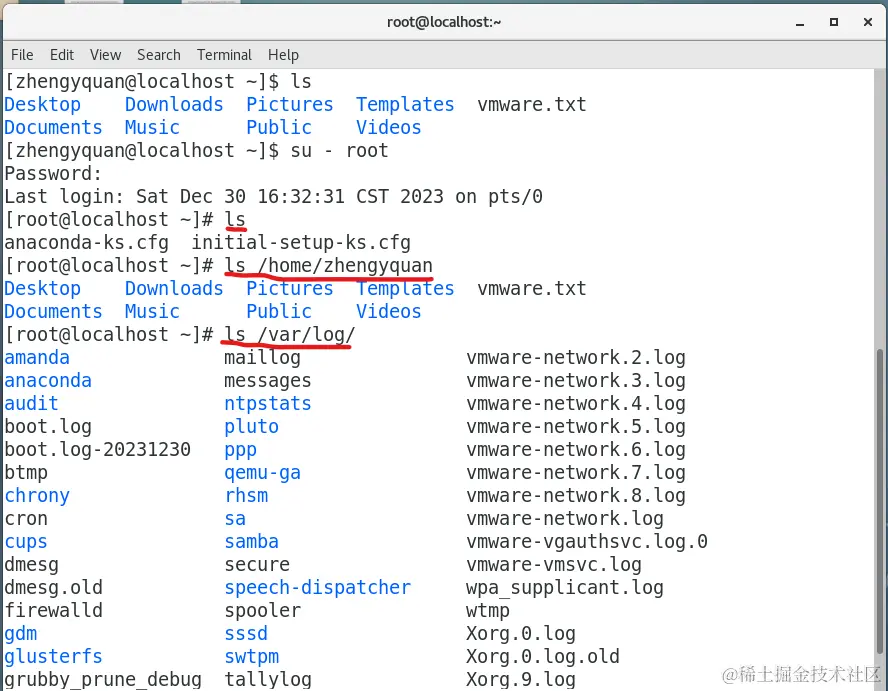Open the Edit menu

coord(62,55)
